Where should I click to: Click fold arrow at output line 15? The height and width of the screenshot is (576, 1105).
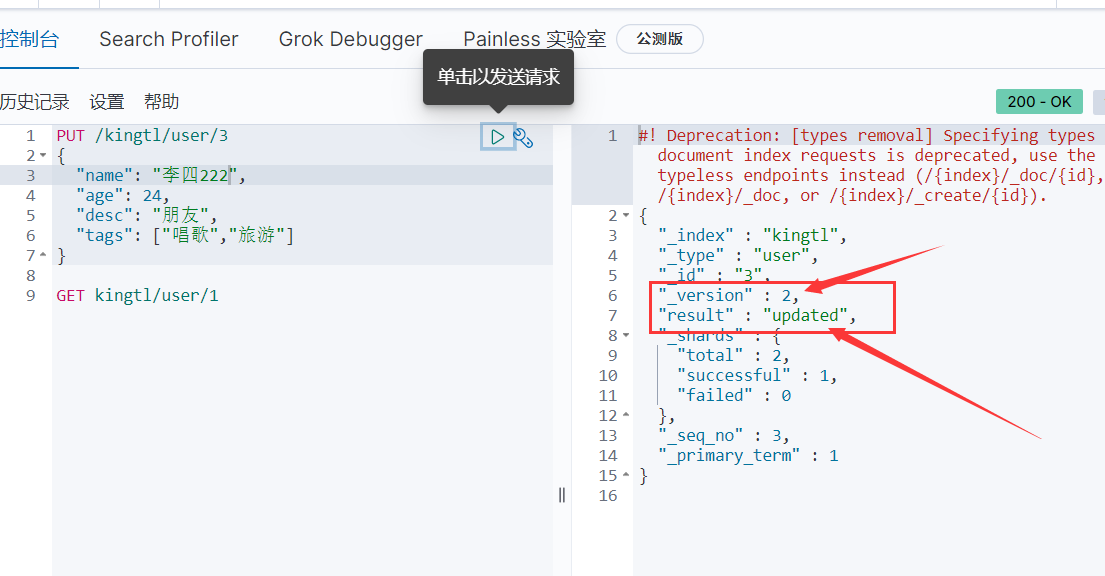pyautogui.click(x=626, y=476)
